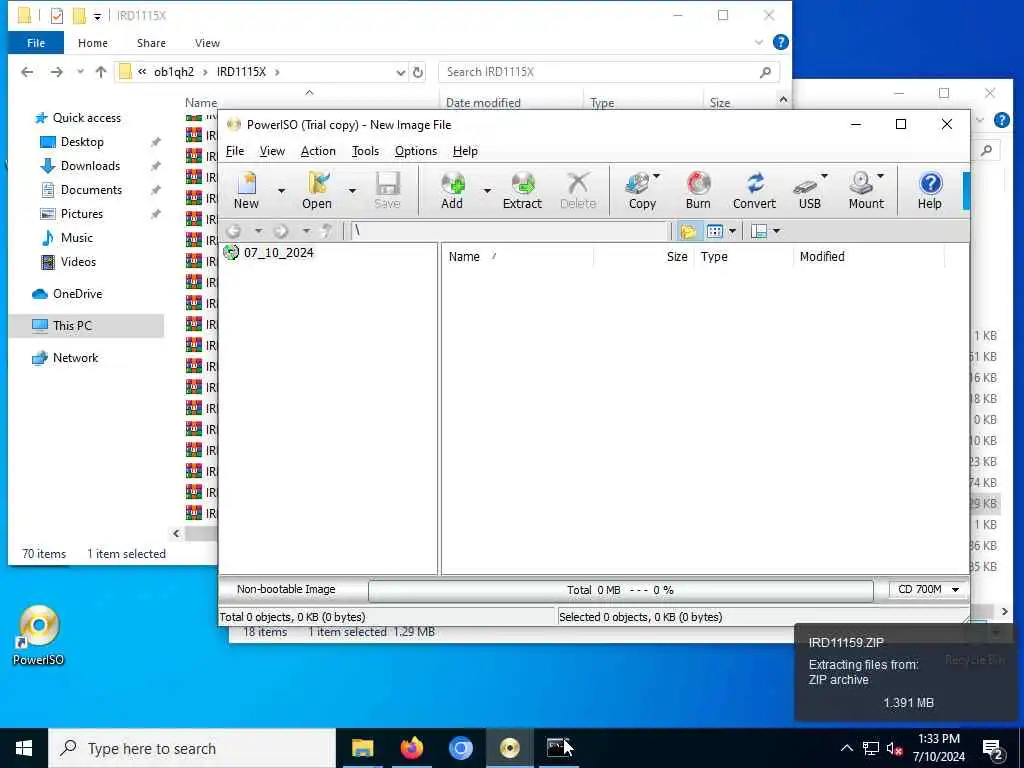This screenshot has height=768, width=1024.
Task: Open the Explorer File tab
Action: point(36,43)
